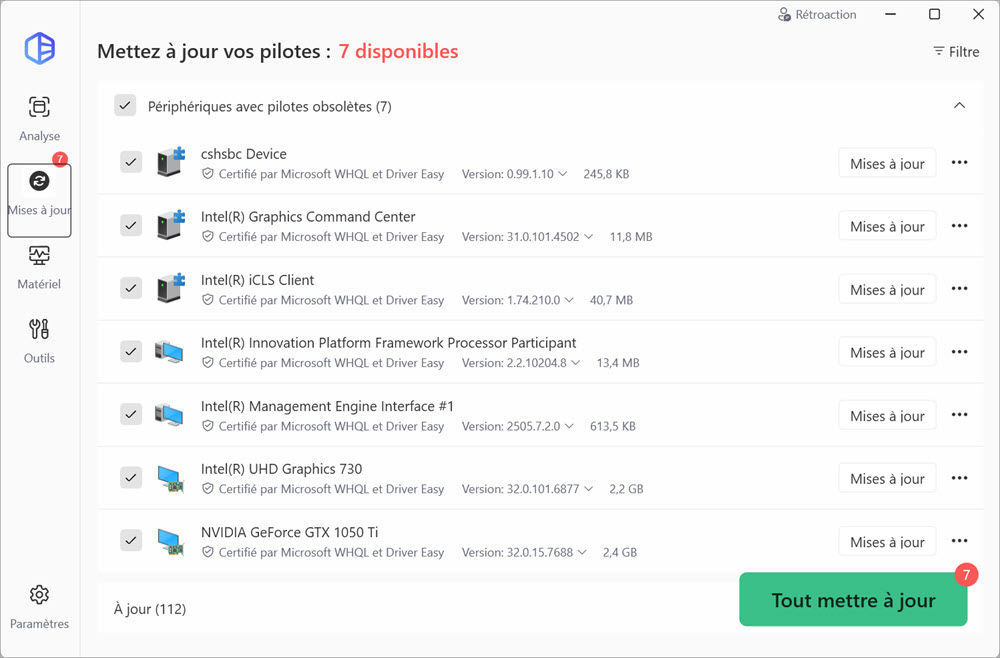
Task: Open the Analyse scan section
Action: click(40, 119)
